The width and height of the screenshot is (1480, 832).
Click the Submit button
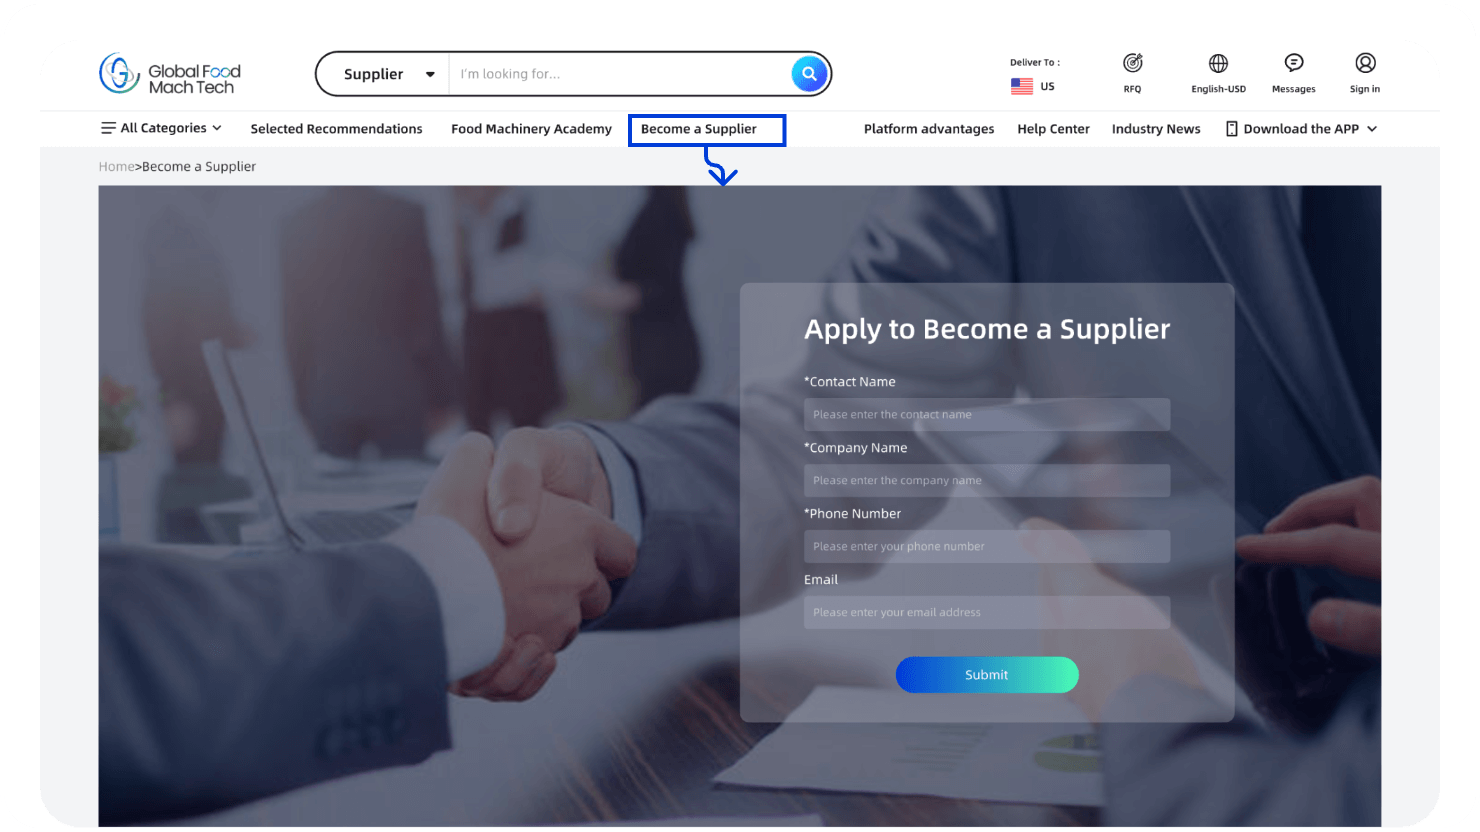[987, 675]
